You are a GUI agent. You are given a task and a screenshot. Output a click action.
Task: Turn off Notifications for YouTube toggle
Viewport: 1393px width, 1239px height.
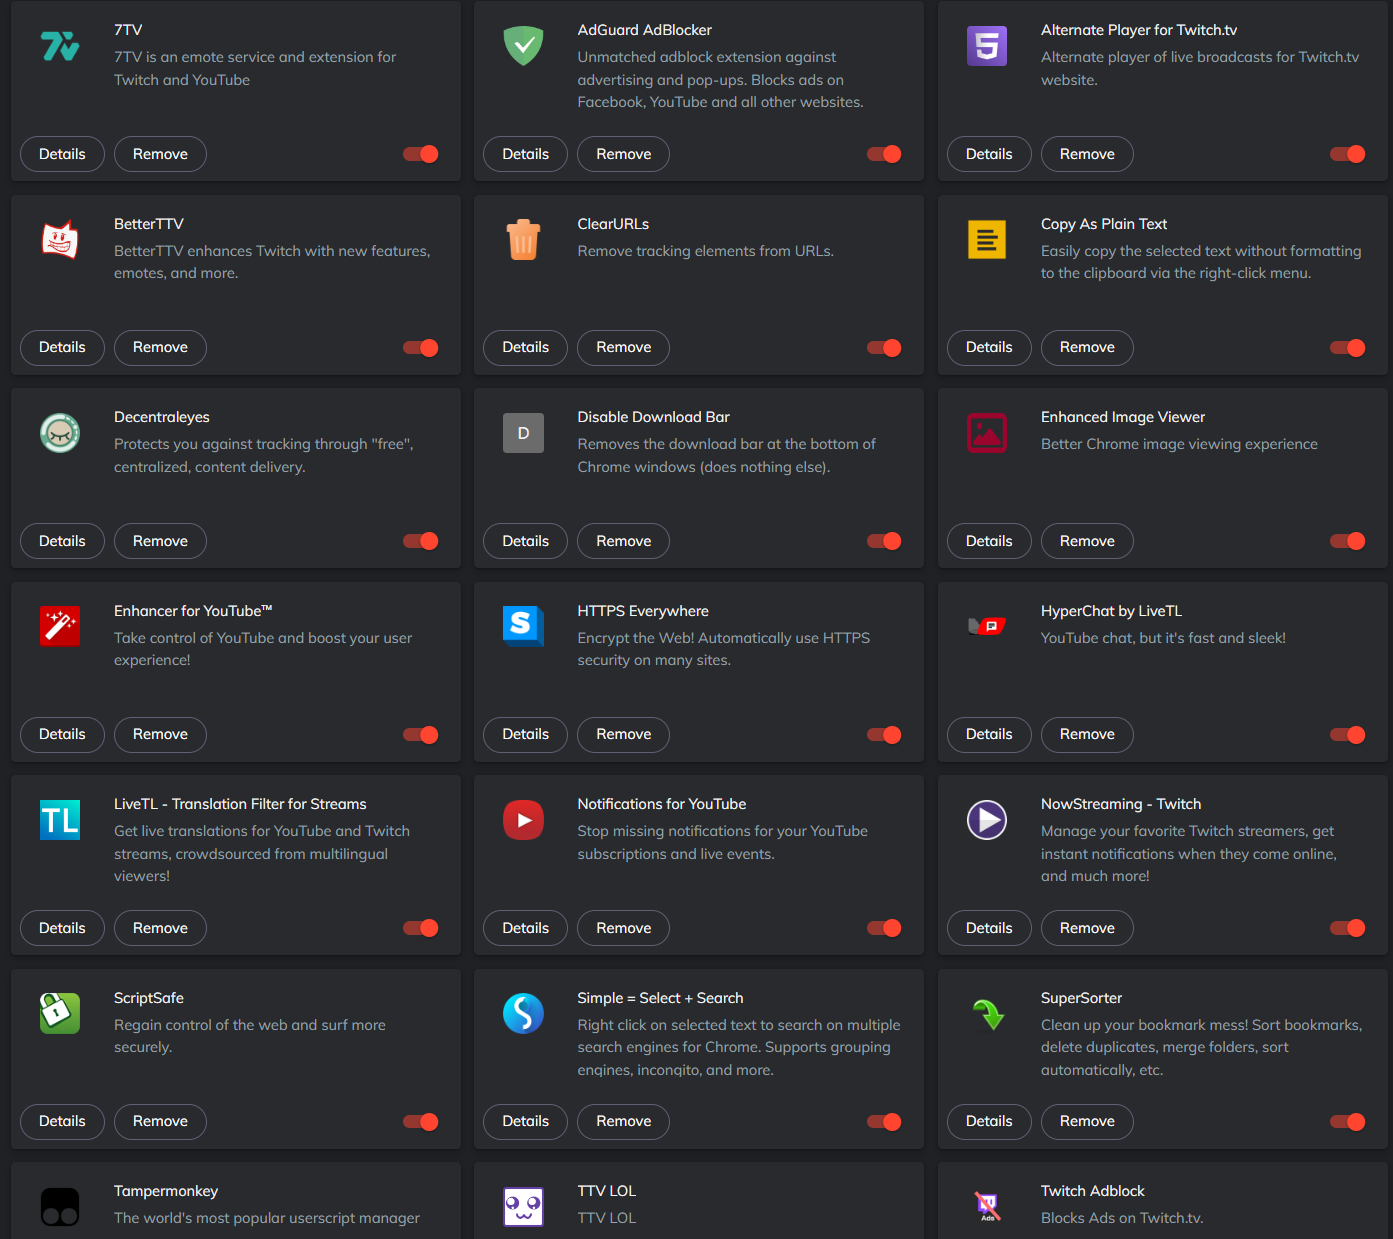point(884,928)
